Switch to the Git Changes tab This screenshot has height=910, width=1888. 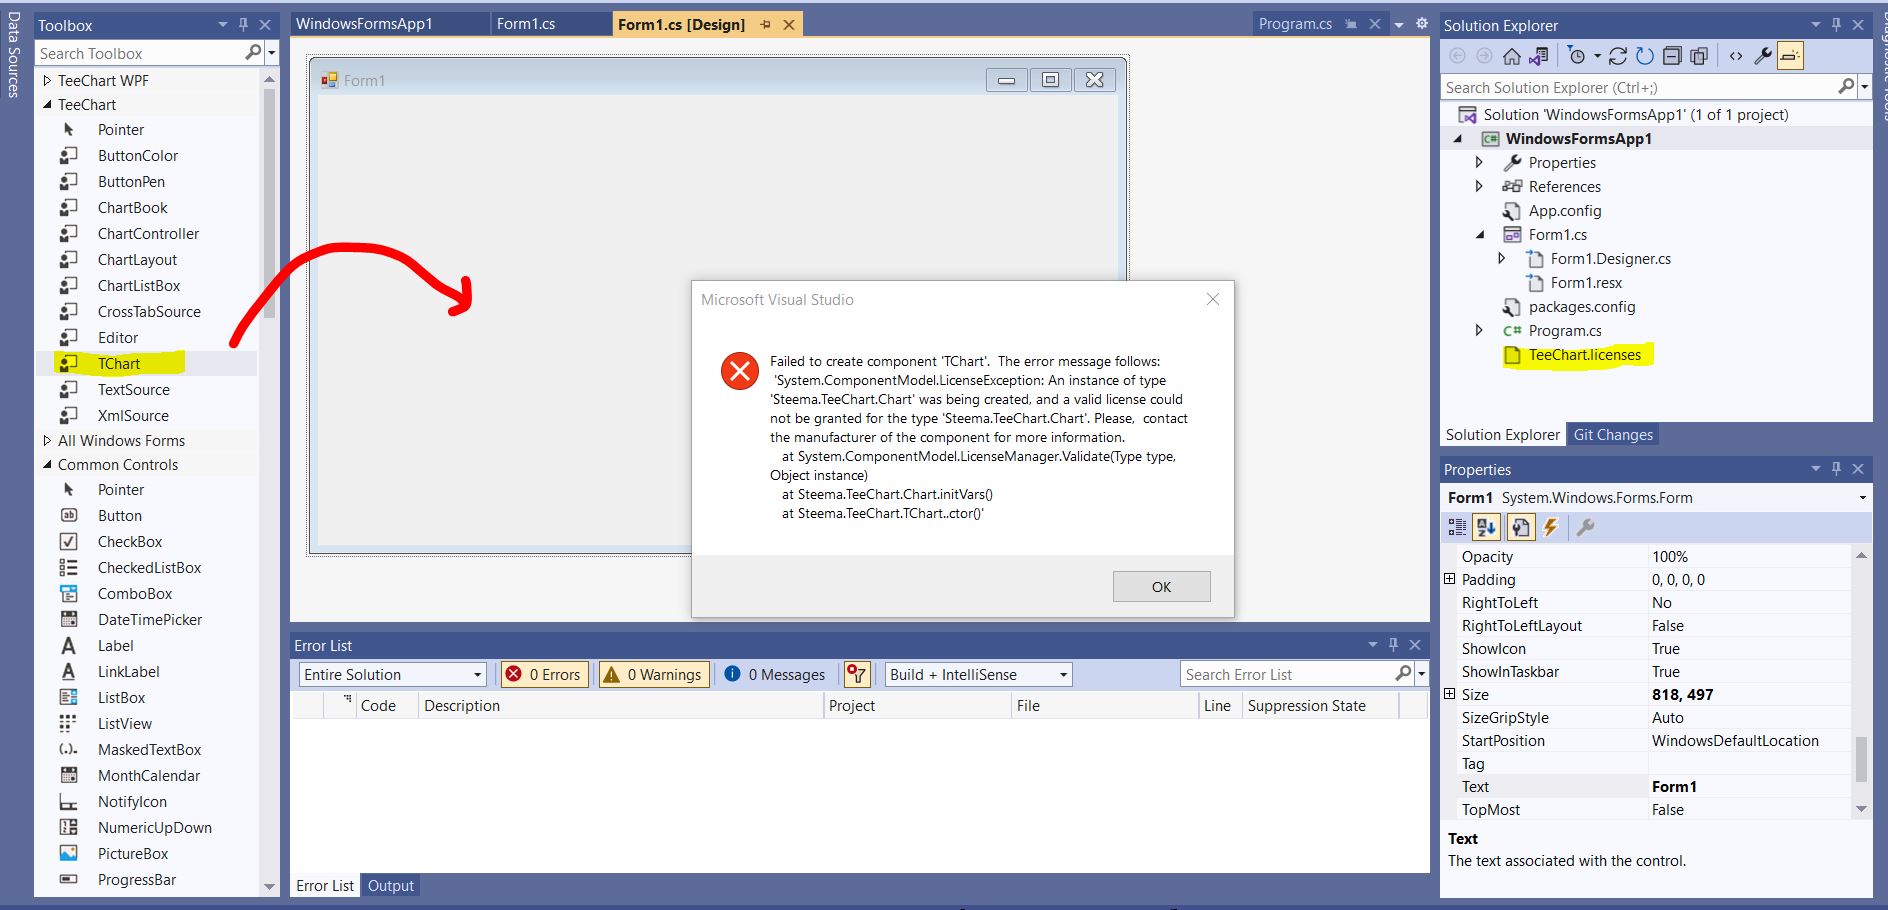pyautogui.click(x=1613, y=434)
